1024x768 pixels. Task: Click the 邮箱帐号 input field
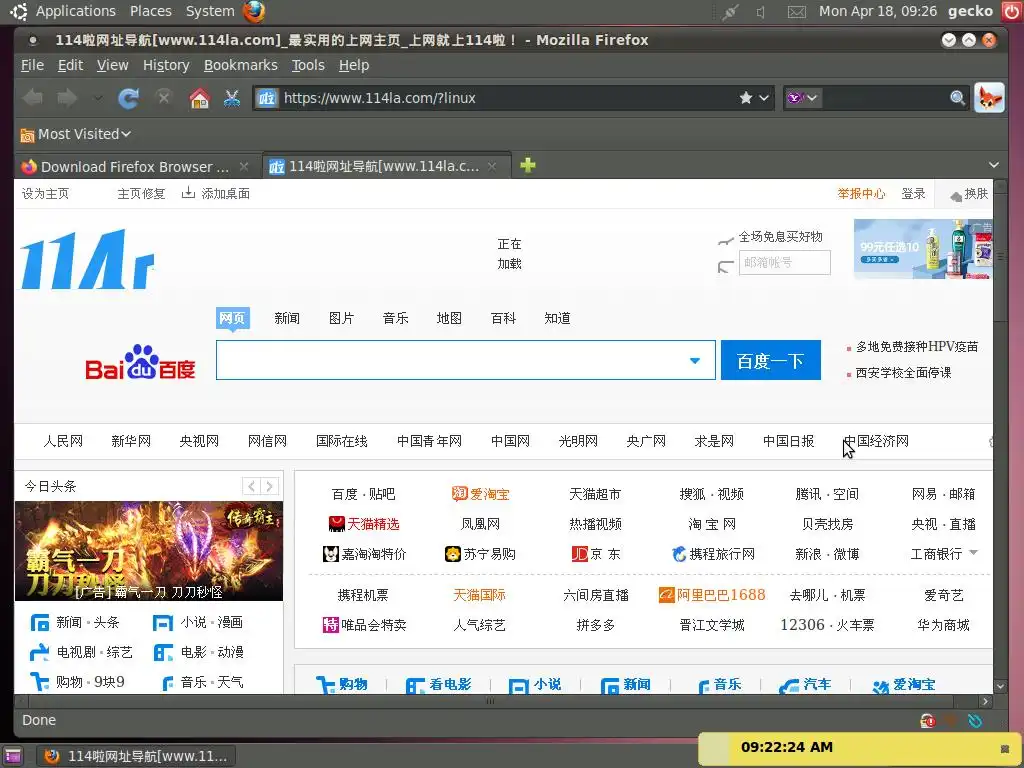[x=784, y=263]
